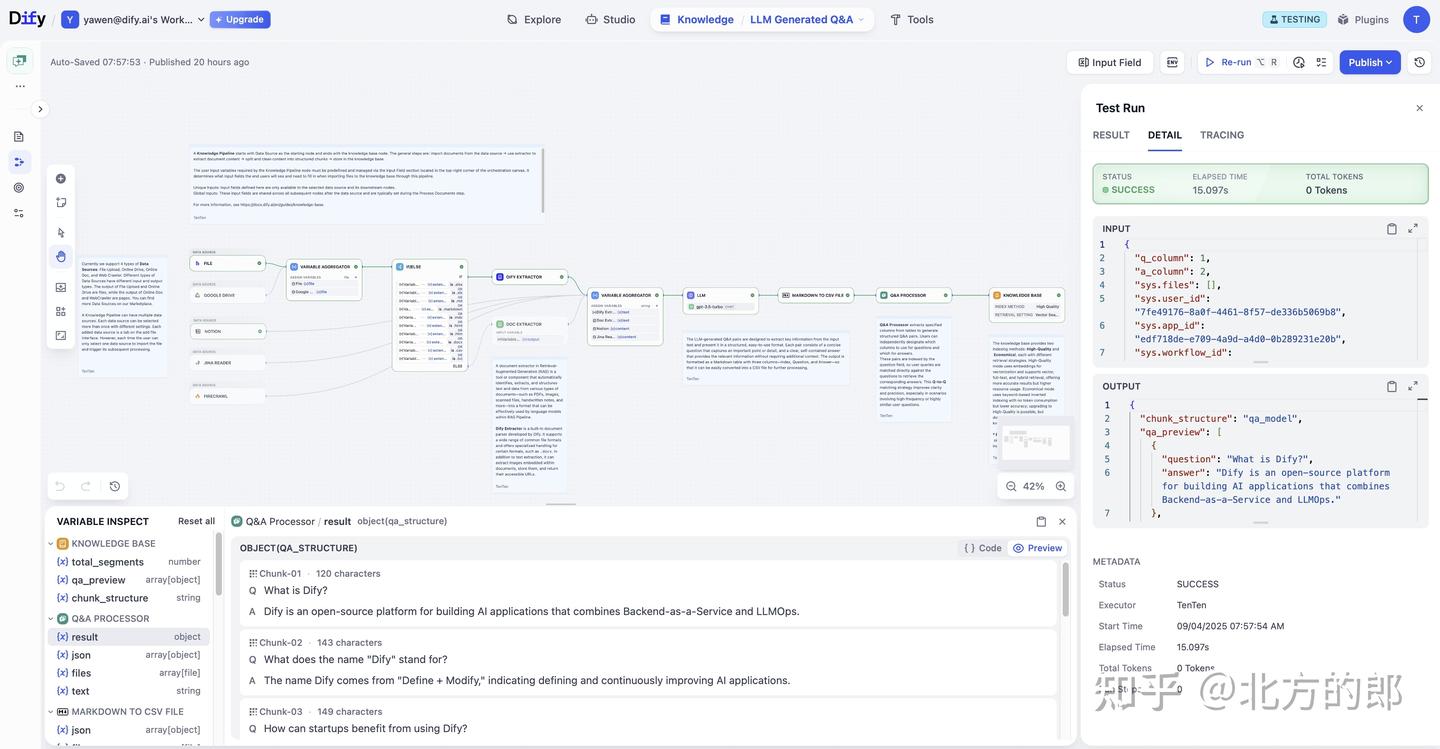Open the Retrieval Testing target icon in the sidebar
1440x749 pixels.
pyautogui.click(x=19, y=187)
